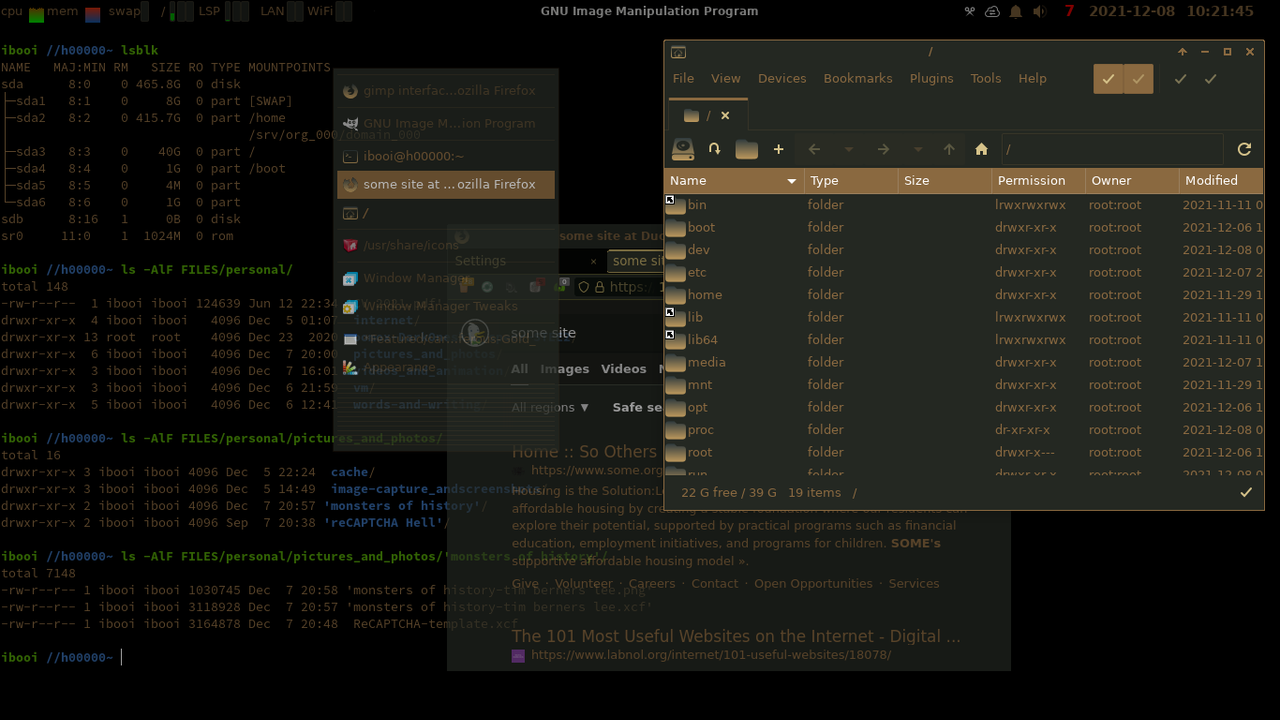The width and height of the screenshot is (1280, 720).
Task: Open the Tools menu
Action: click(986, 78)
